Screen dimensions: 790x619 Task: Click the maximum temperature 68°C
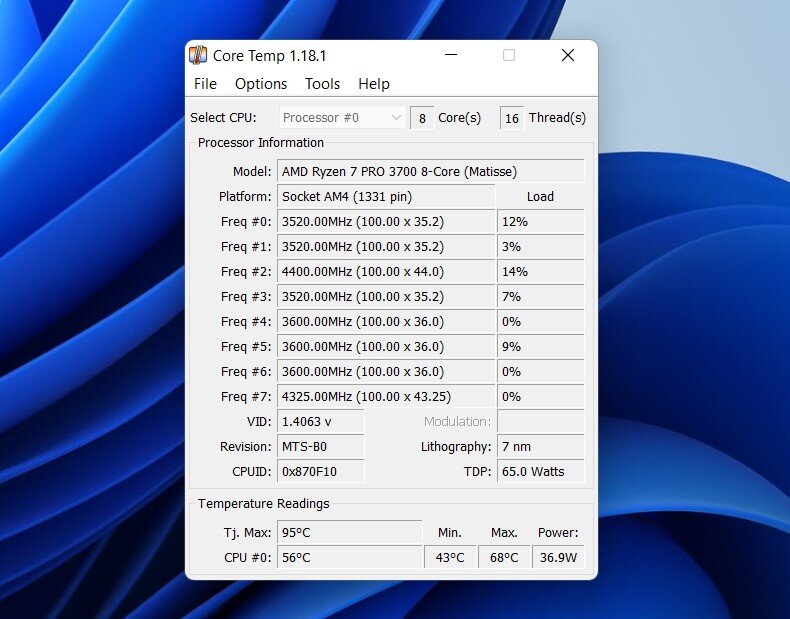pos(504,558)
